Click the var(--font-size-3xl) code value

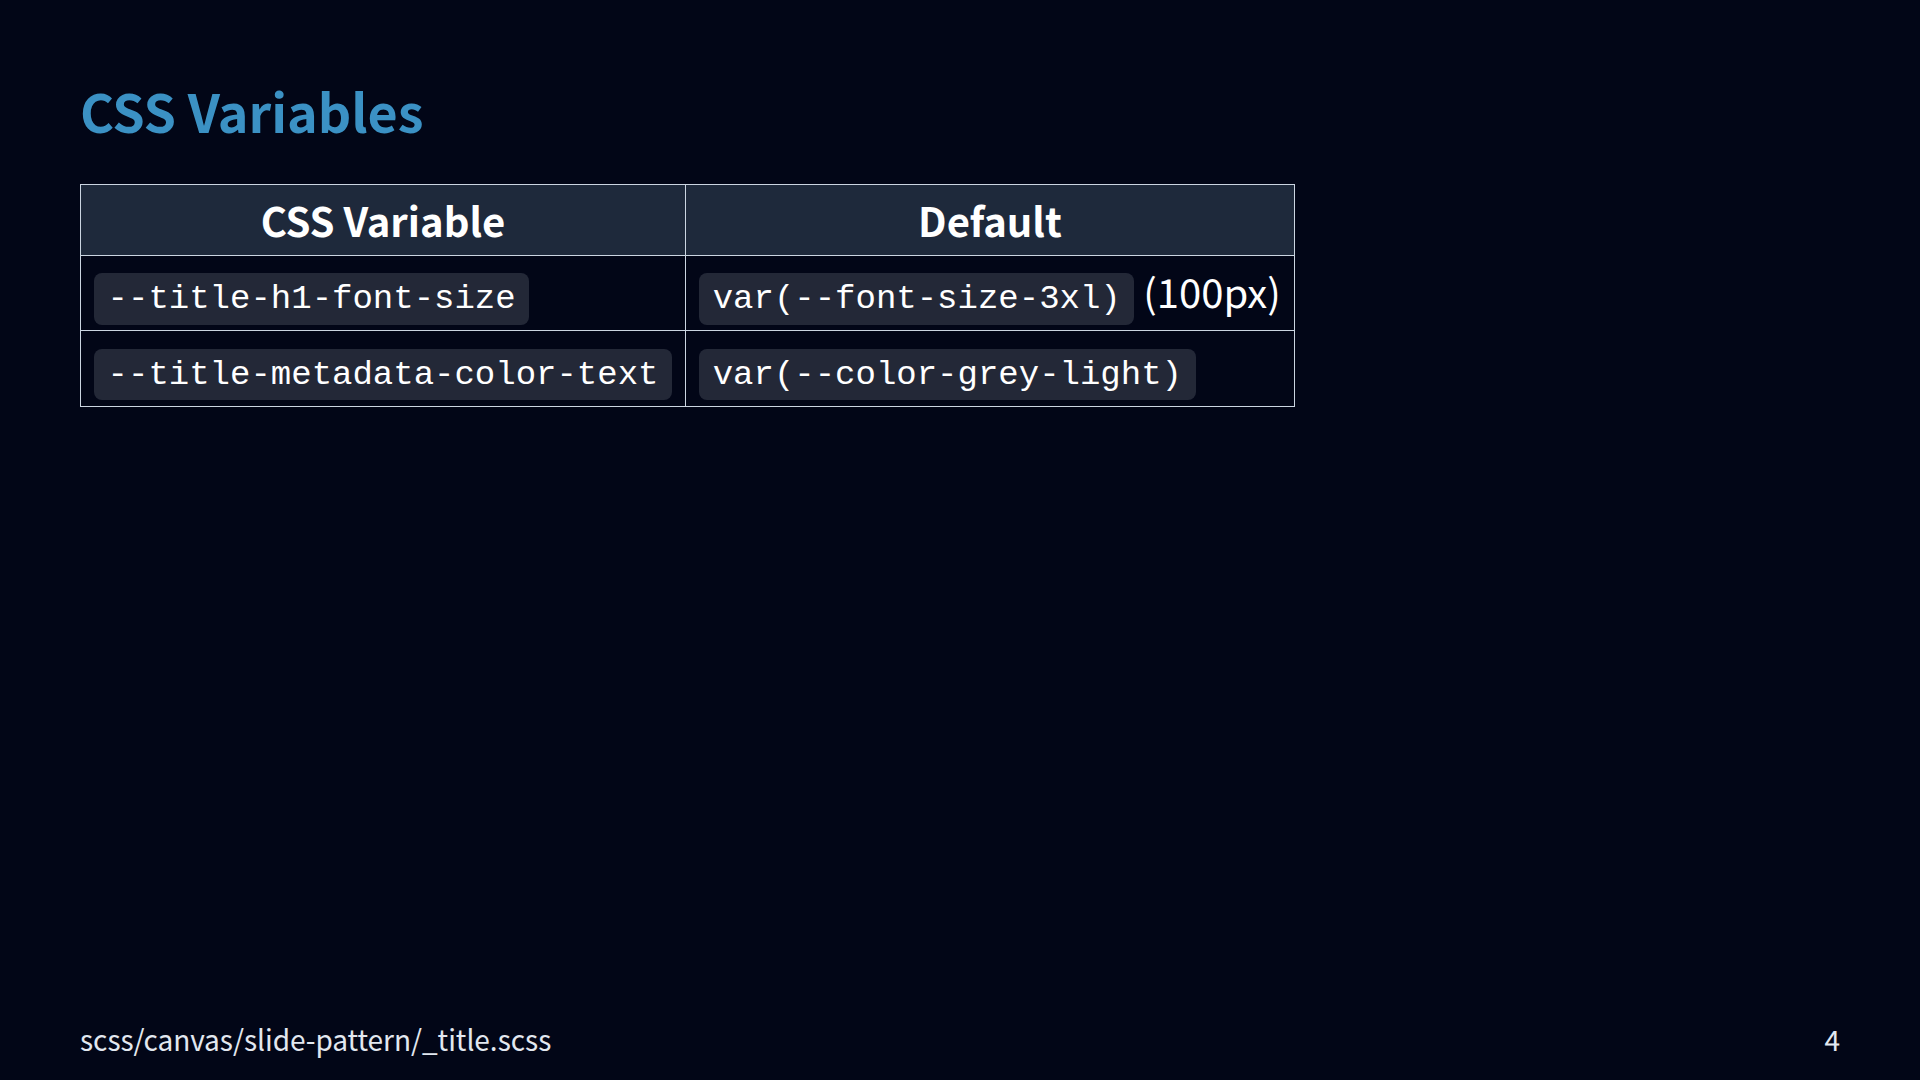(915, 298)
